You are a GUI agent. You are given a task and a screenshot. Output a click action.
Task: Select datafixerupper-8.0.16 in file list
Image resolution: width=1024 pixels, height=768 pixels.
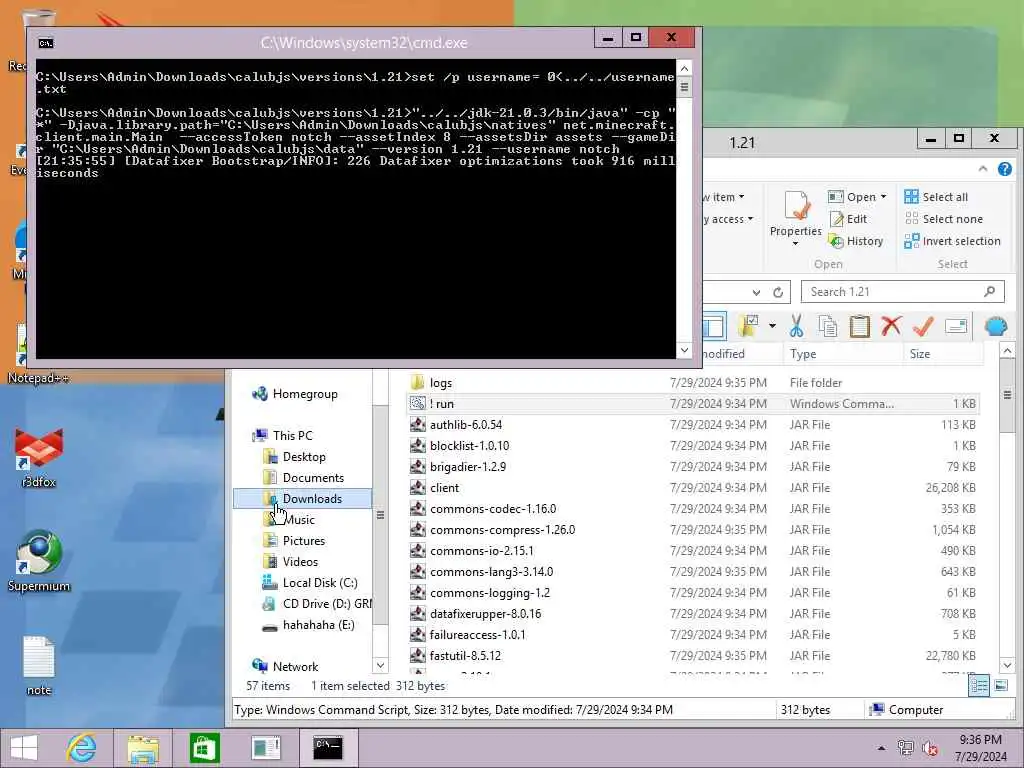(692, 614)
